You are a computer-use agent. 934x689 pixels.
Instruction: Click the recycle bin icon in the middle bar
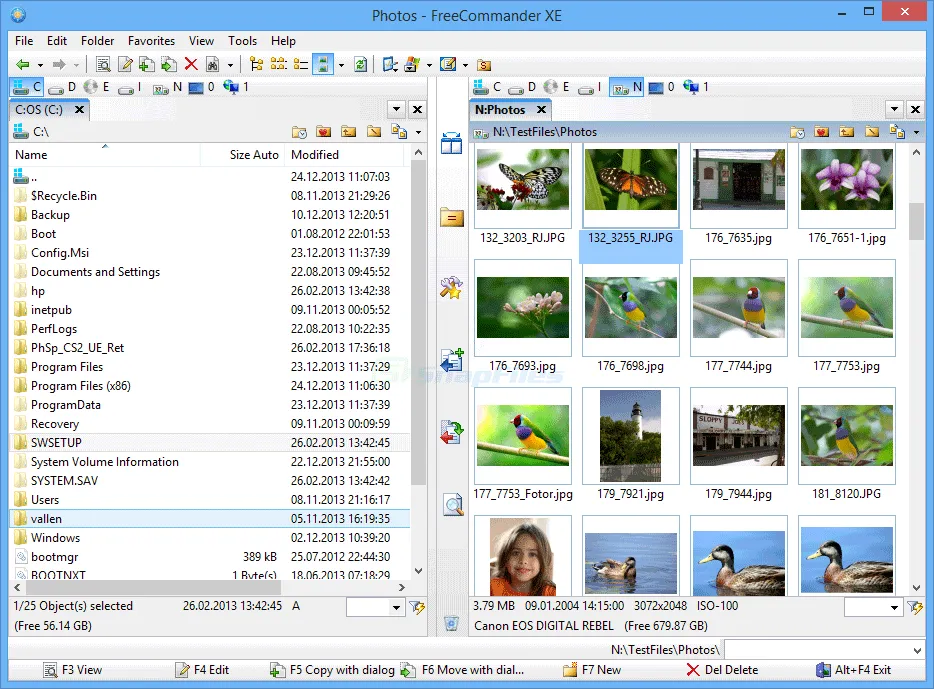(x=452, y=623)
